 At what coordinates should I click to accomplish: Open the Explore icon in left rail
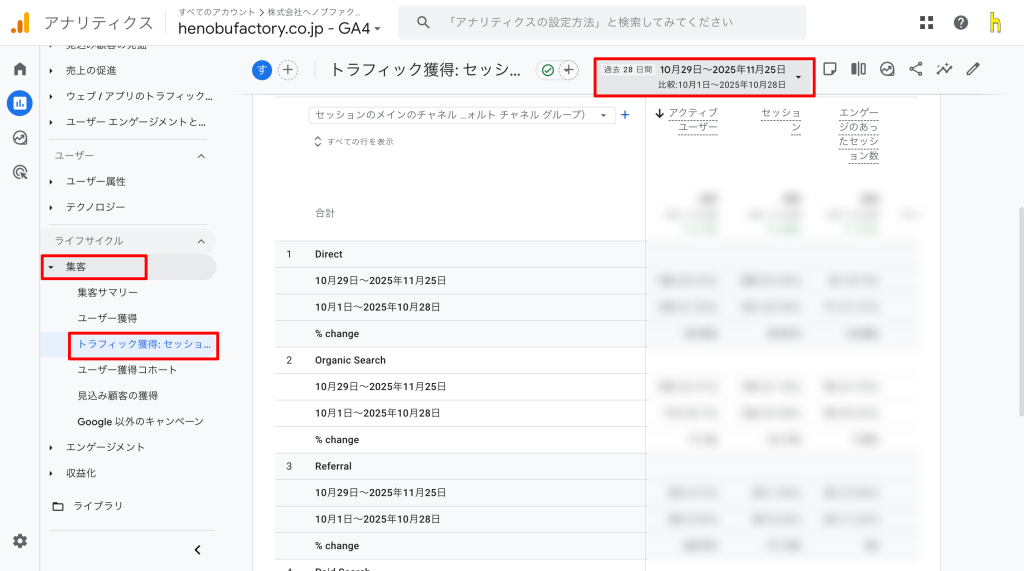19,138
